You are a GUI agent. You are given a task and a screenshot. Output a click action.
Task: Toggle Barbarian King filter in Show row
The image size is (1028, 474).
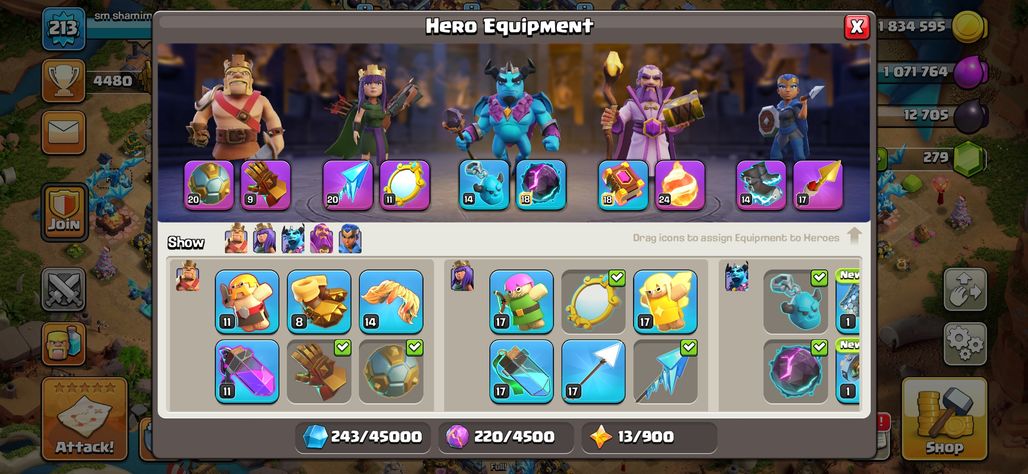tap(236, 239)
